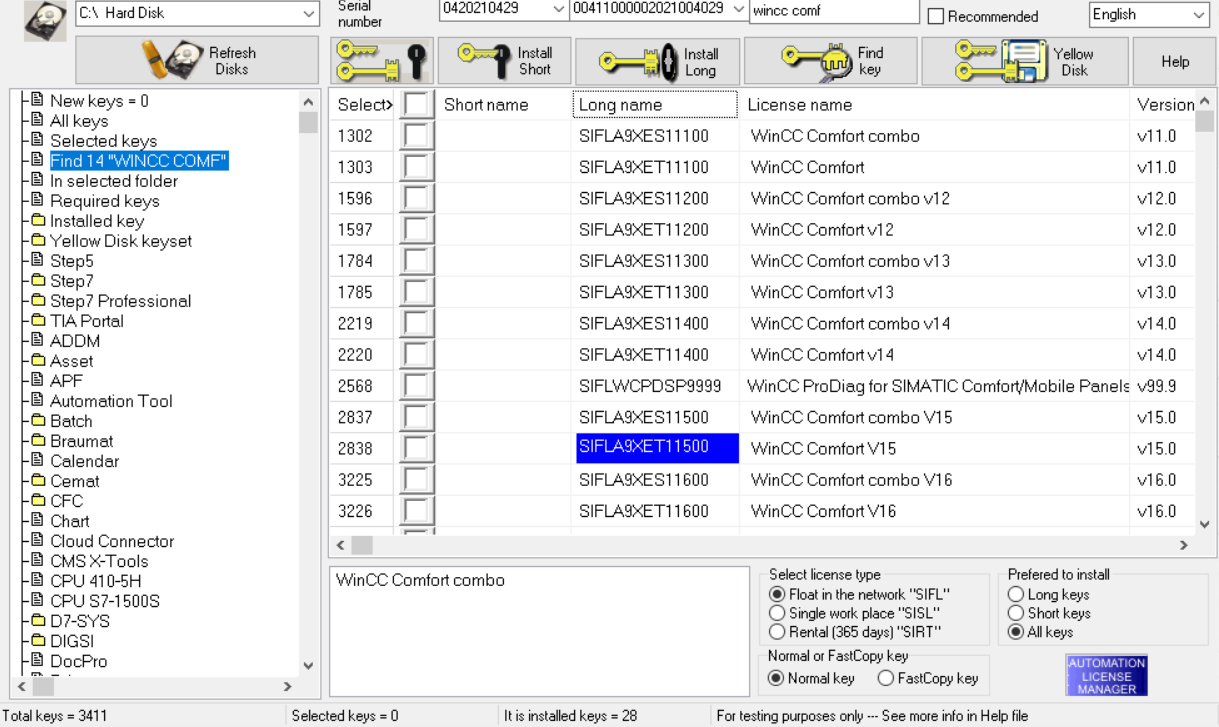The image size is (1219, 727).
Task: Toggle the select-all checkbox in header
Action: (417, 105)
